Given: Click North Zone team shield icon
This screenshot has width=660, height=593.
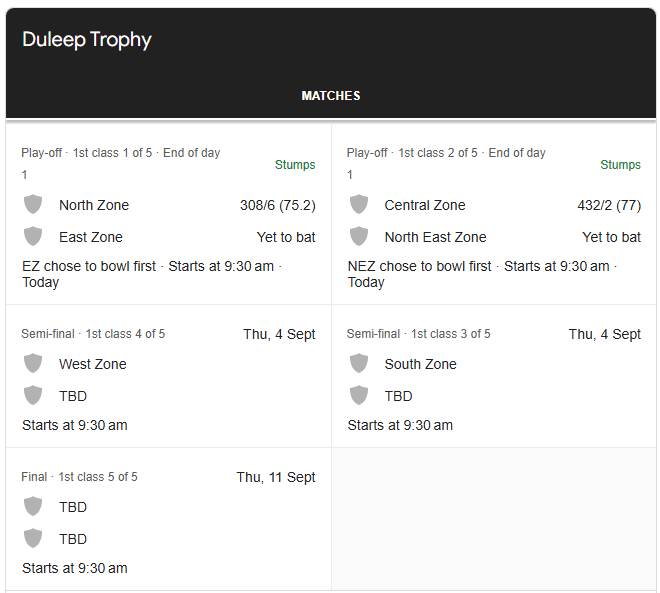Looking at the screenshot, I should tap(33, 205).
